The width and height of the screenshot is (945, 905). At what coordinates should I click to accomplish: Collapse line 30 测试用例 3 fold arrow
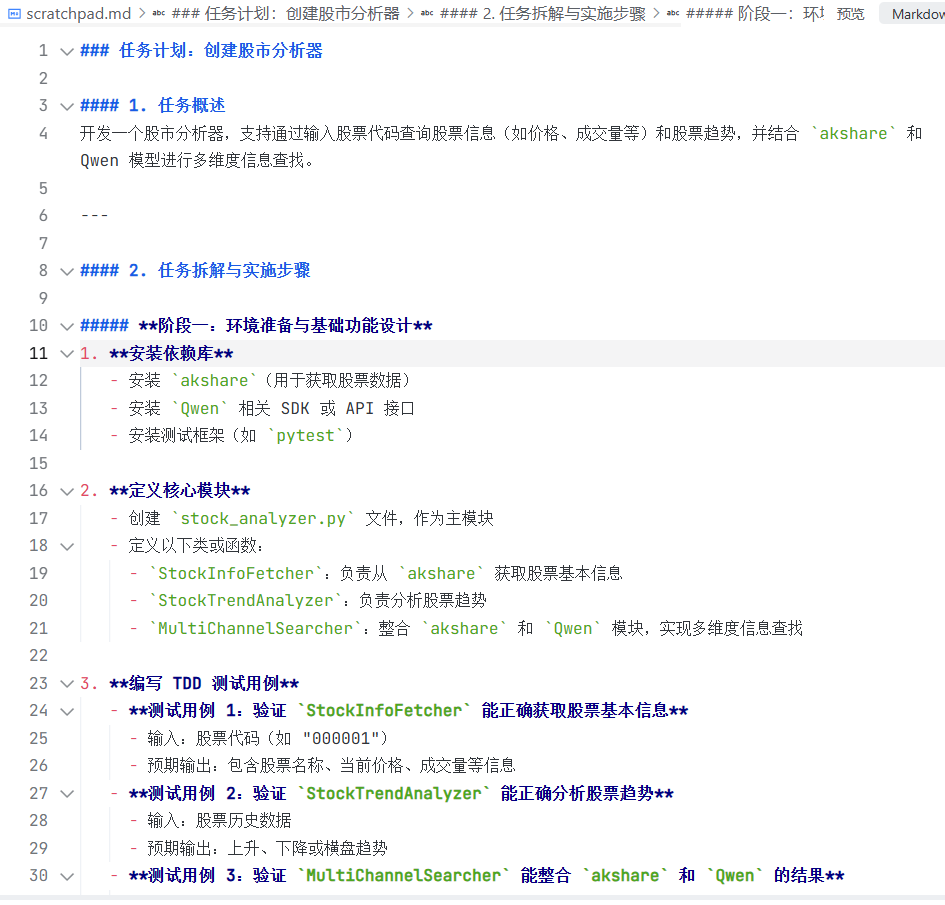tap(67, 876)
